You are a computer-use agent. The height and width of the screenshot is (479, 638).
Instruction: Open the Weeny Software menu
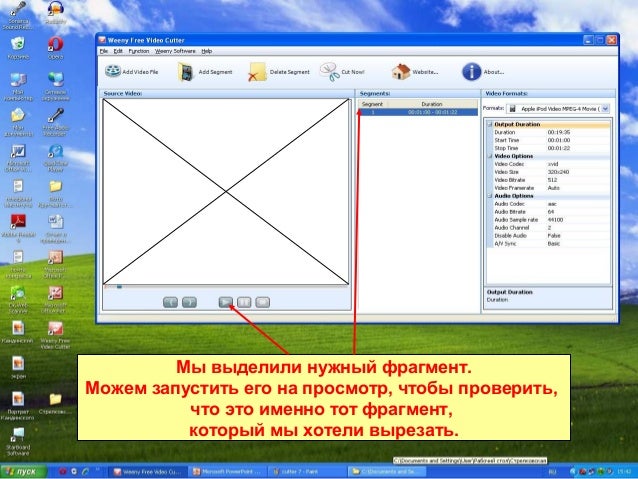[x=175, y=51]
